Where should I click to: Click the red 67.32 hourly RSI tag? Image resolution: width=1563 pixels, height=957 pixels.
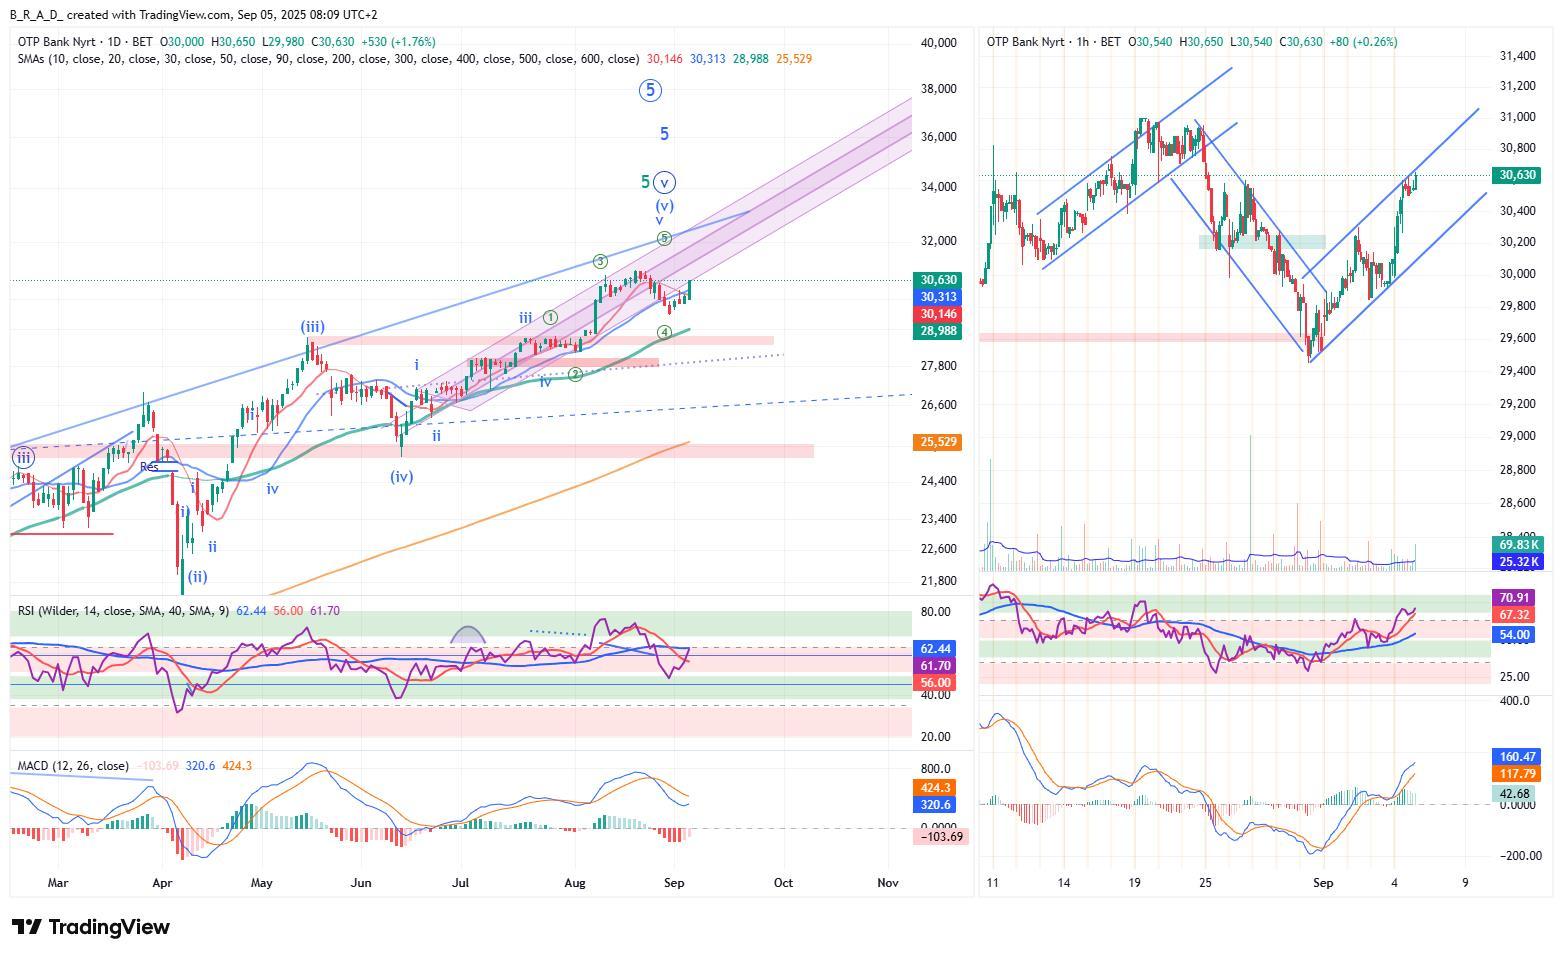click(x=1515, y=615)
